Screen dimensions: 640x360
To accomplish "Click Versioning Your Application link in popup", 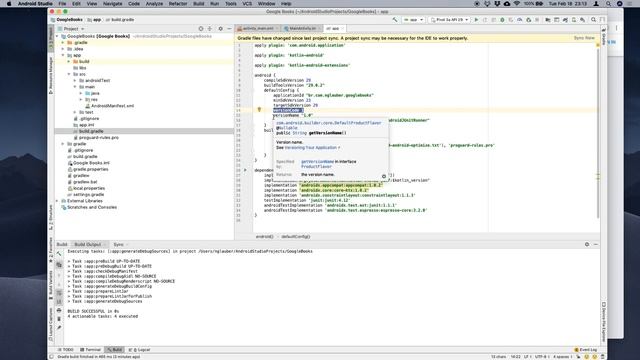I will pyautogui.click(x=311, y=148).
